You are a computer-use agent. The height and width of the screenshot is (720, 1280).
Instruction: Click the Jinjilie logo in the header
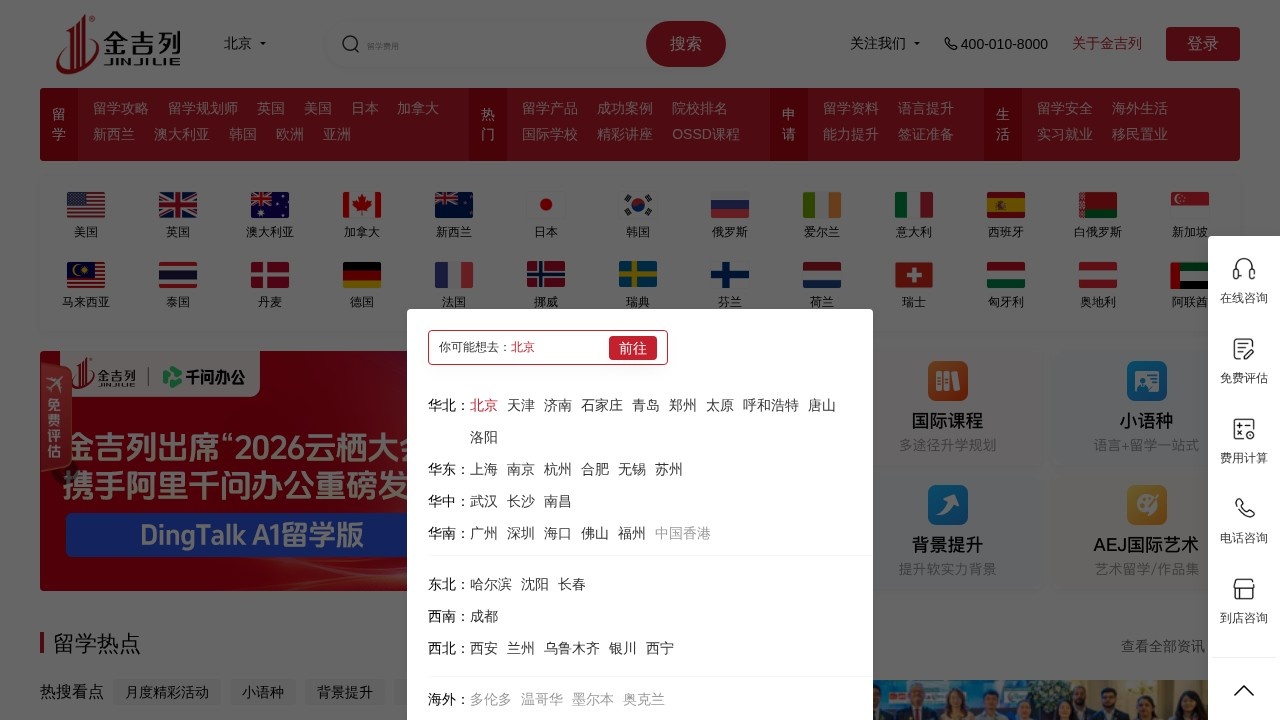tap(118, 44)
